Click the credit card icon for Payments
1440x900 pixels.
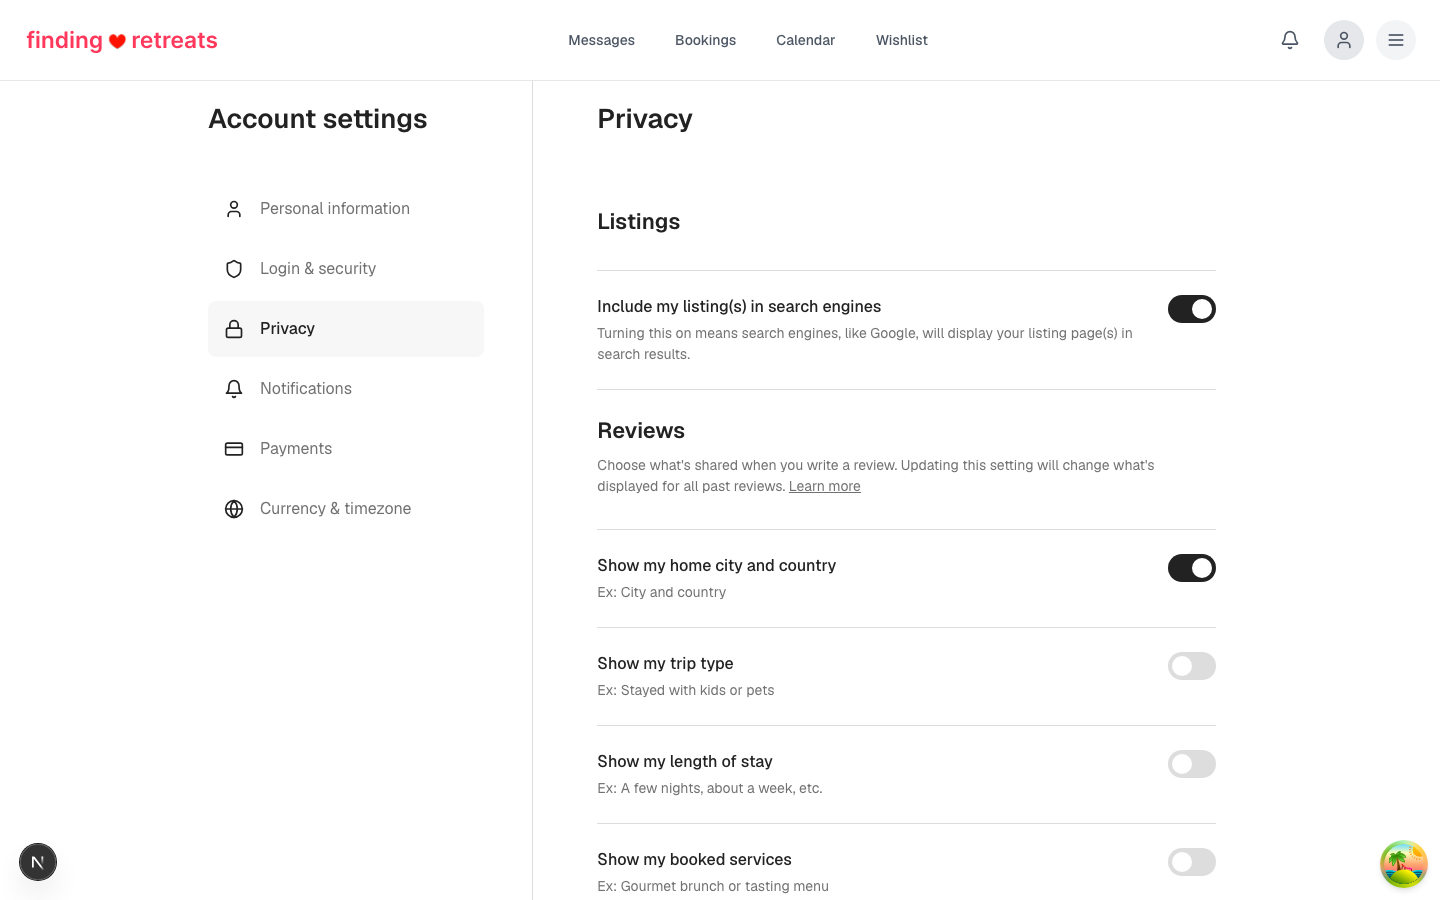(234, 449)
